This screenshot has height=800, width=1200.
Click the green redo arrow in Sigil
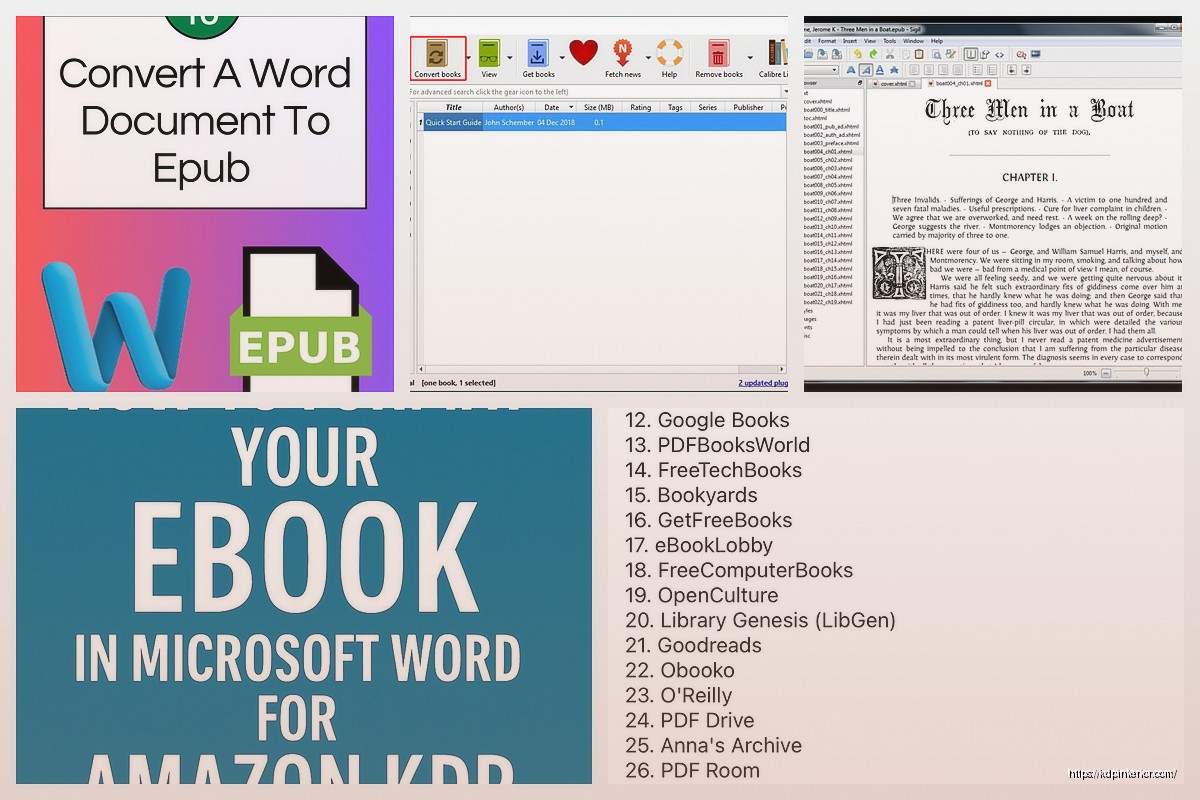[x=874, y=54]
